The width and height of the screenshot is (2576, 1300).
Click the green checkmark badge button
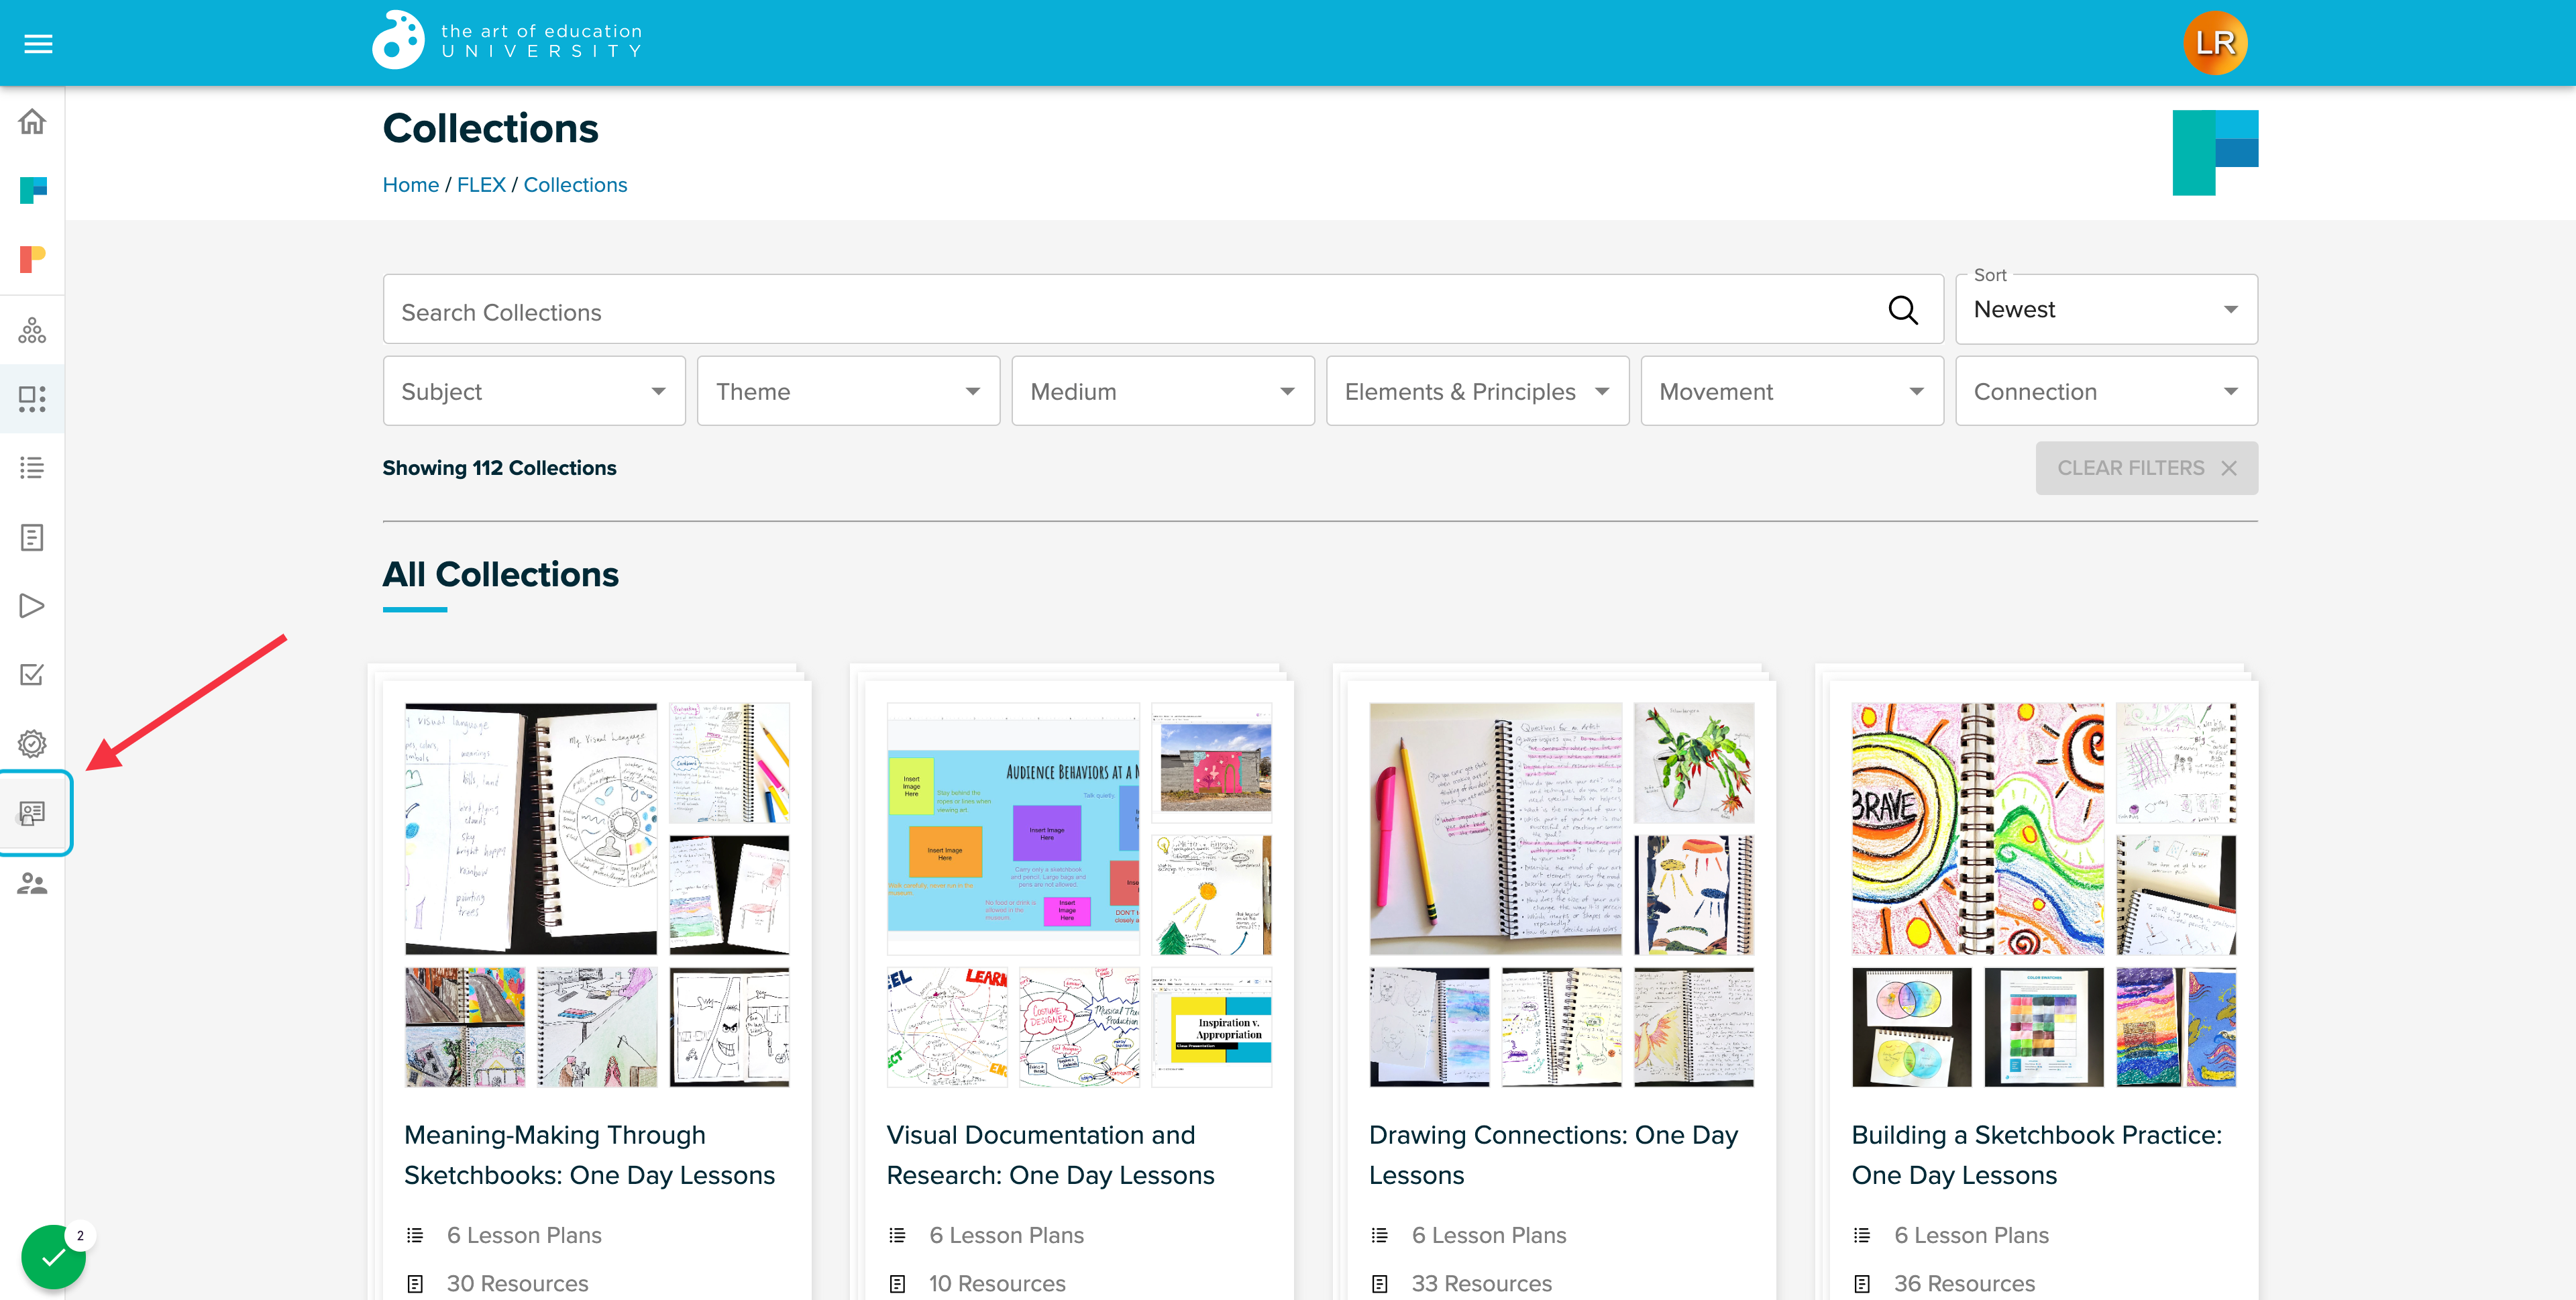coord(53,1257)
